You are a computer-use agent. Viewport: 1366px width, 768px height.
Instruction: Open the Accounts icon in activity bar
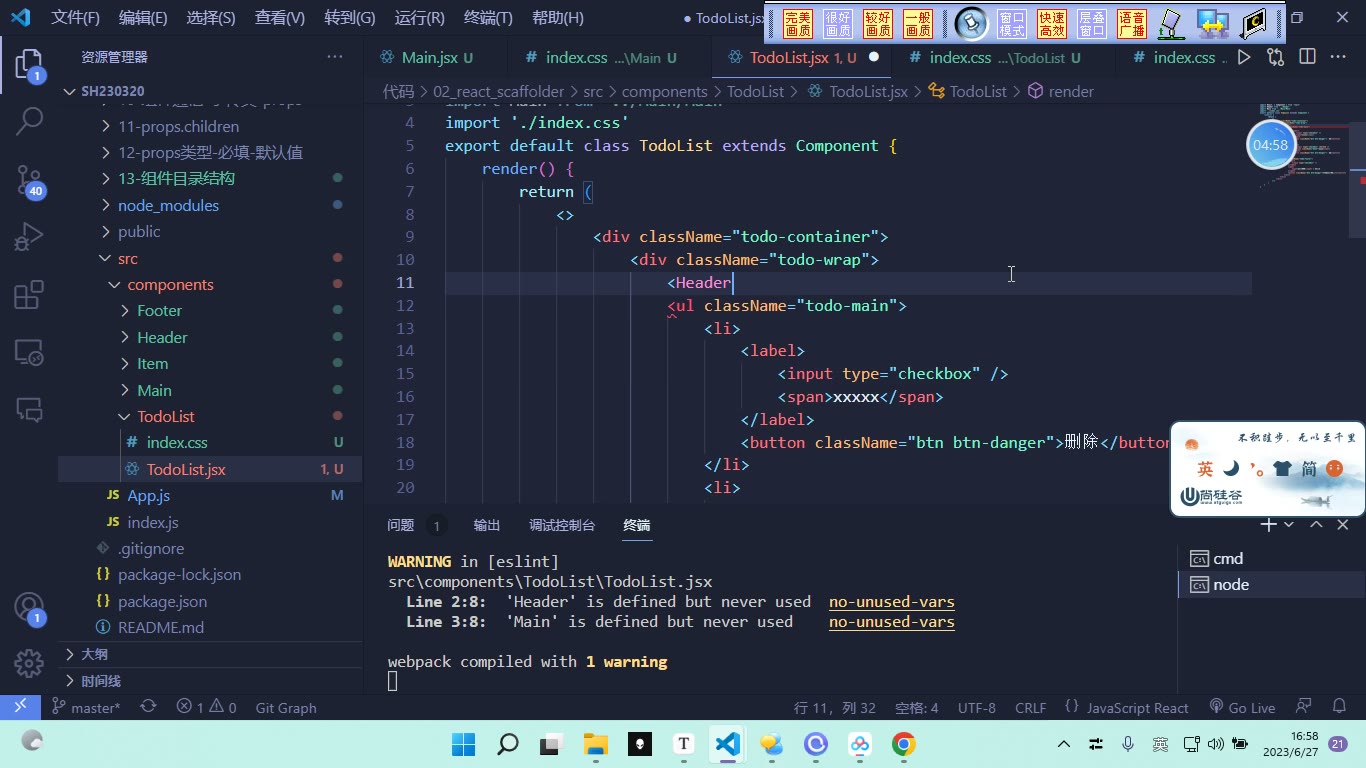[29, 608]
